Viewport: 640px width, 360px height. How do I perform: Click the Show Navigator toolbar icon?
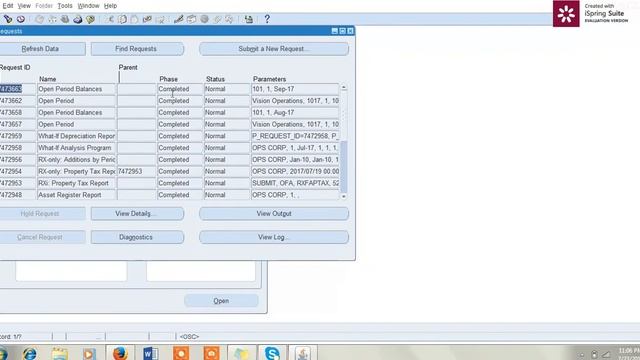pos(21,19)
